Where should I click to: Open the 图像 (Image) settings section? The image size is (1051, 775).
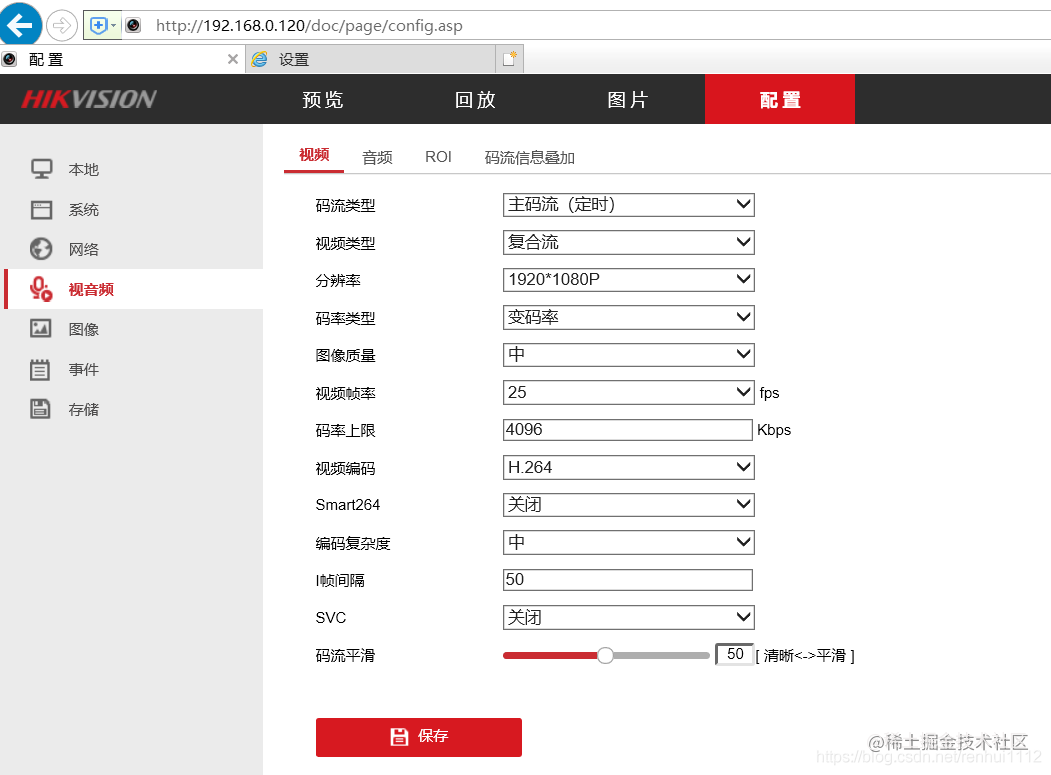84,329
